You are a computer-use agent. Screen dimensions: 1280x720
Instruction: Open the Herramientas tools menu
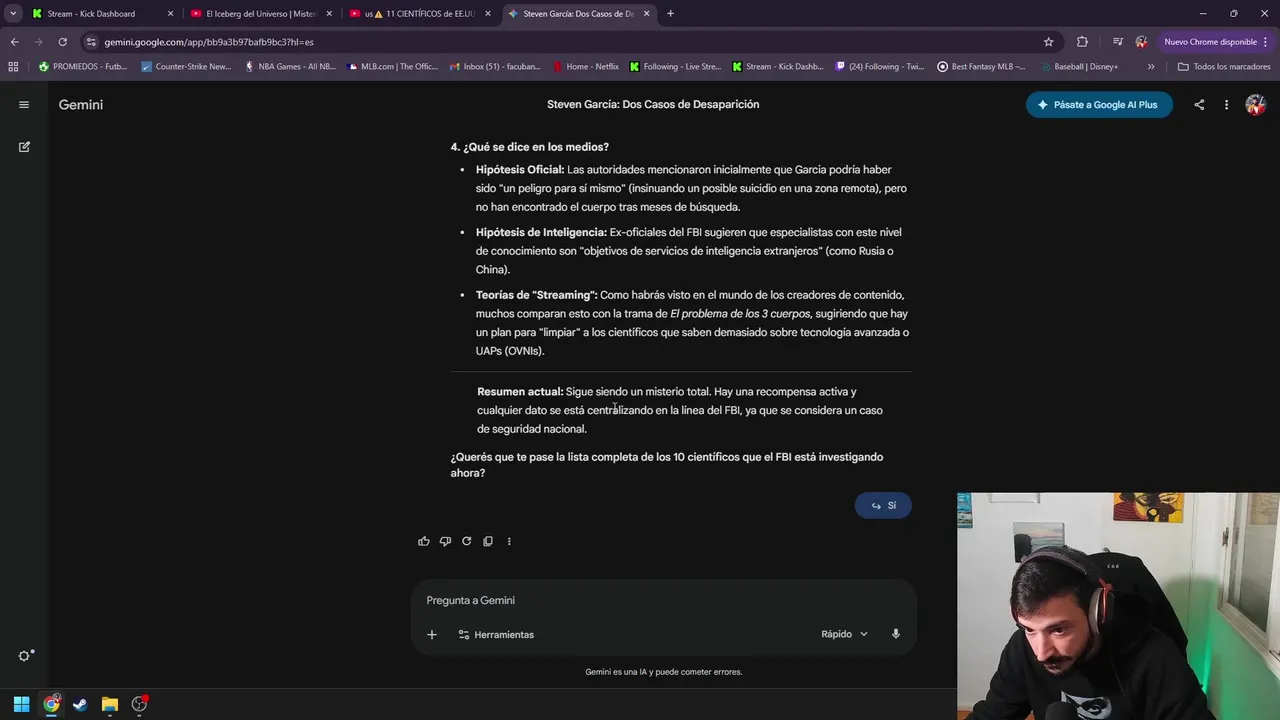click(x=496, y=634)
